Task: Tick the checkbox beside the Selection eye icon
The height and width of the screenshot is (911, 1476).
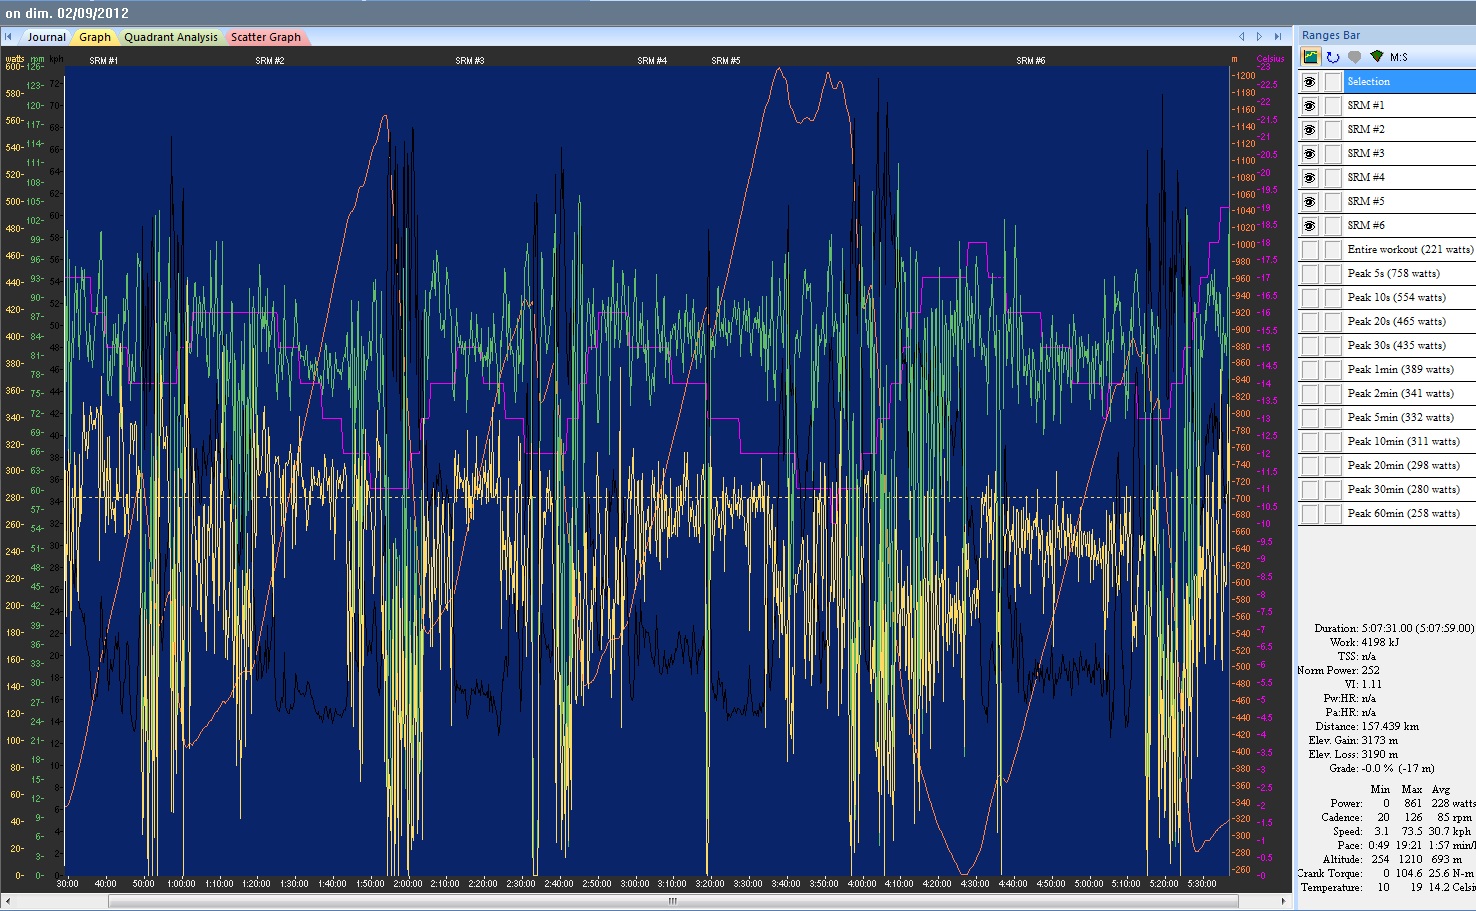Action: coord(1333,82)
